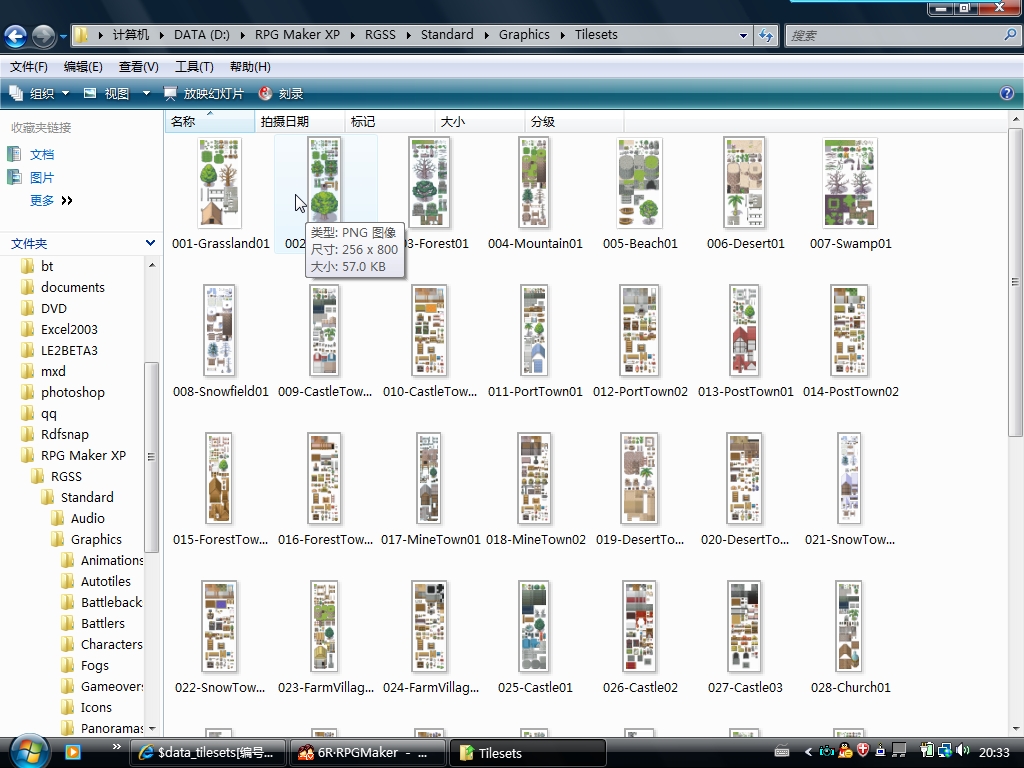Click the Back navigation arrow
Image resolution: width=1024 pixels, height=768 pixels.
pos(16,36)
